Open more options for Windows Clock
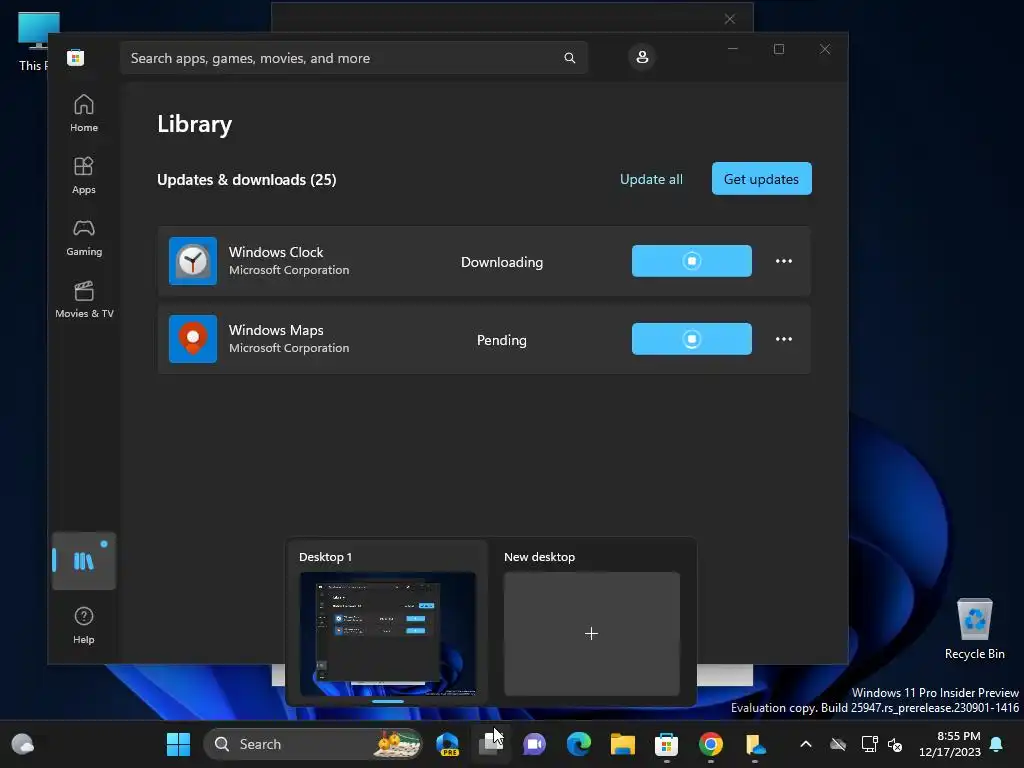 click(784, 261)
